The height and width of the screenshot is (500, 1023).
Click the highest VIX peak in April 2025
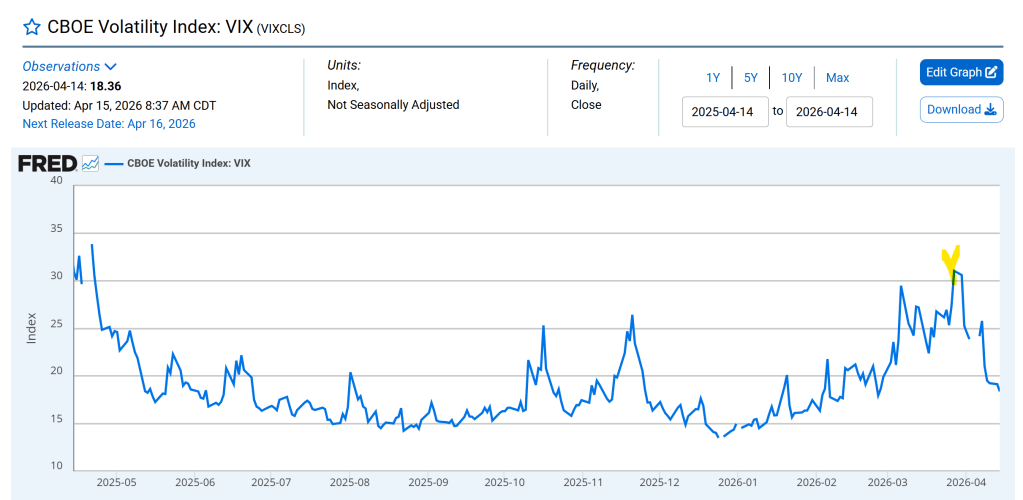pyautogui.click(x=92, y=245)
